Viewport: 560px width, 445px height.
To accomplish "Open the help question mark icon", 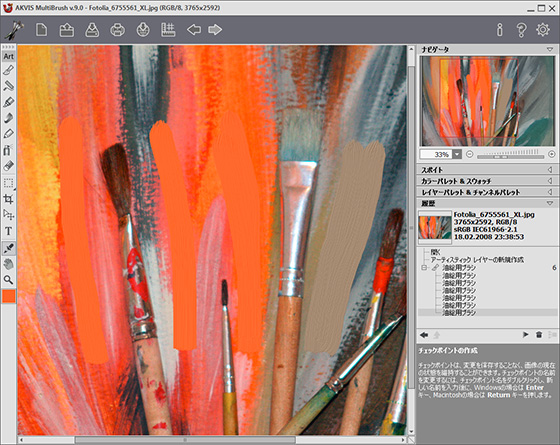I will (x=521, y=30).
